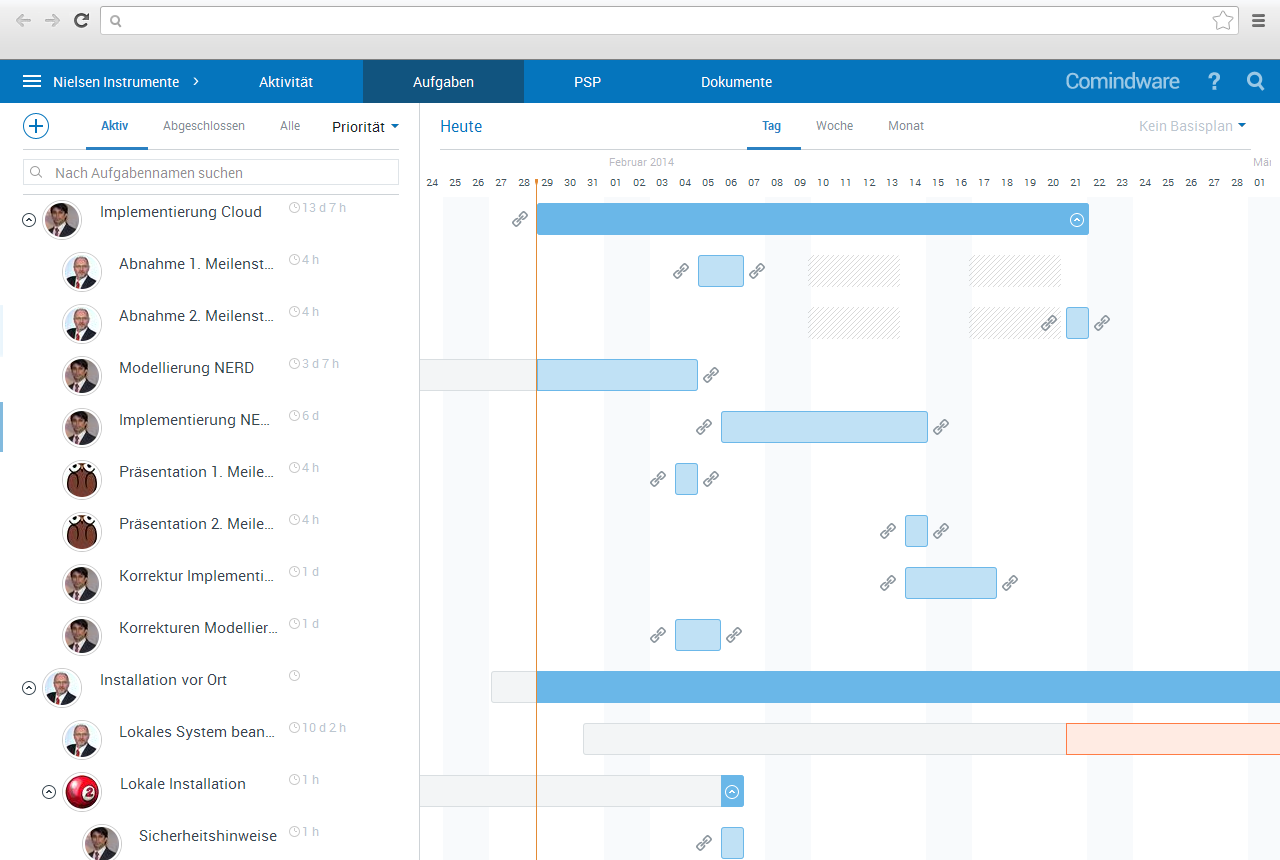
Task: Click link icon left of Sicherheitshinweise bar
Action: 704,843
